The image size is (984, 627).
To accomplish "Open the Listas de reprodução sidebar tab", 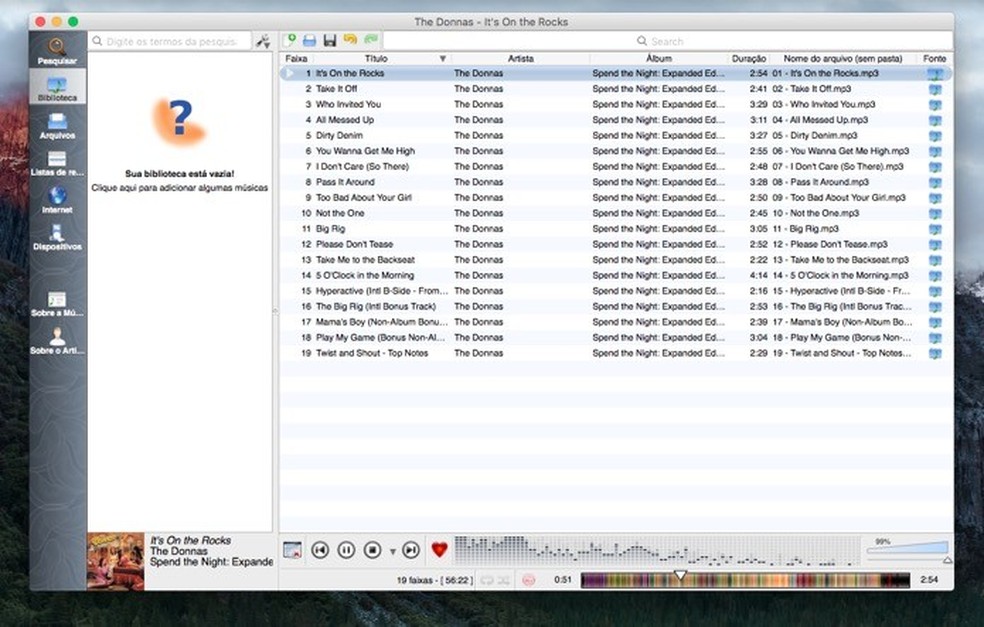I will pyautogui.click(x=57, y=163).
